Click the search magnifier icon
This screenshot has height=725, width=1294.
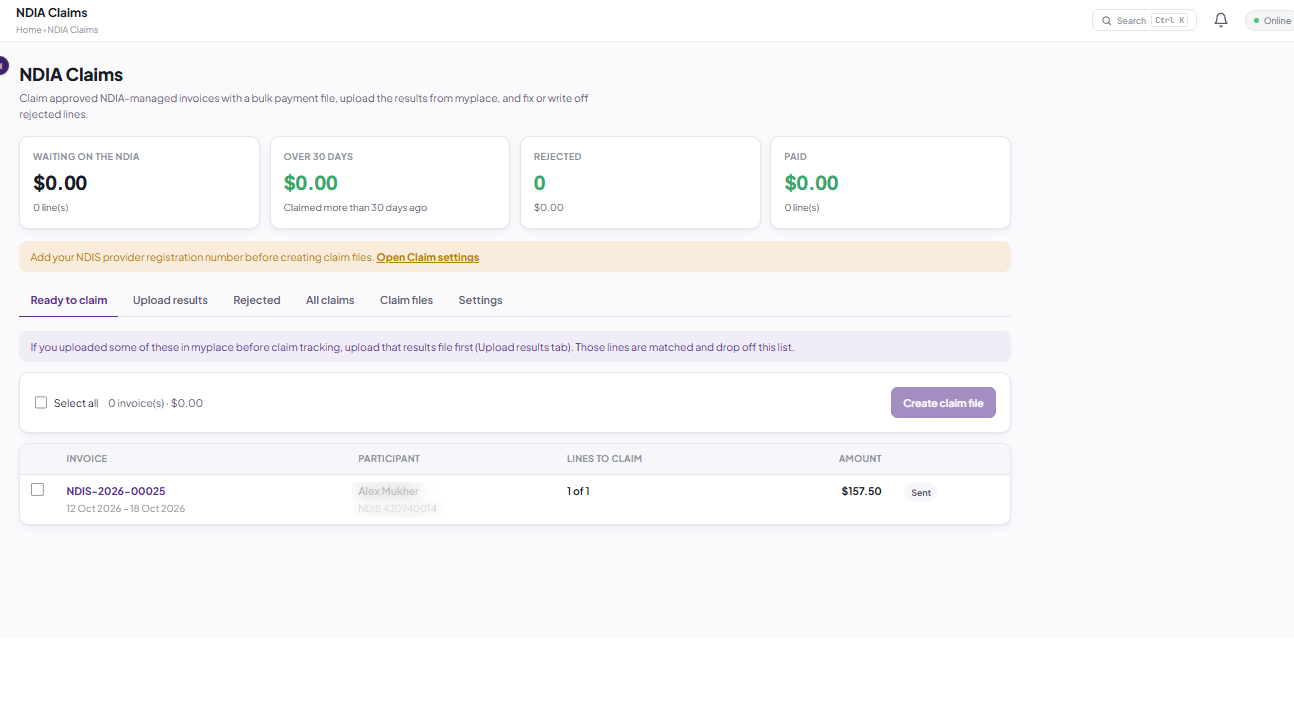pos(1107,20)
